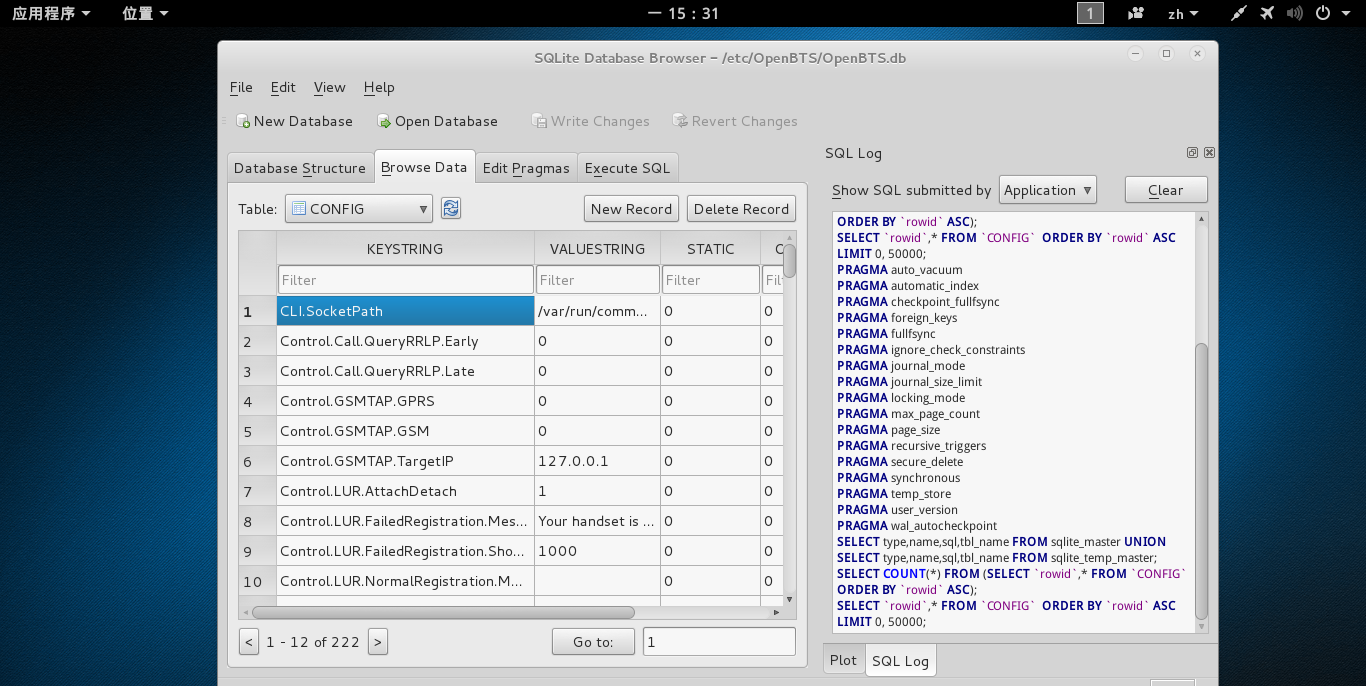The height and width of the screenshot is (686, 1366).
Task: Select the Control.GSMTAP.TargetIP cell
Action: [405, 461]
